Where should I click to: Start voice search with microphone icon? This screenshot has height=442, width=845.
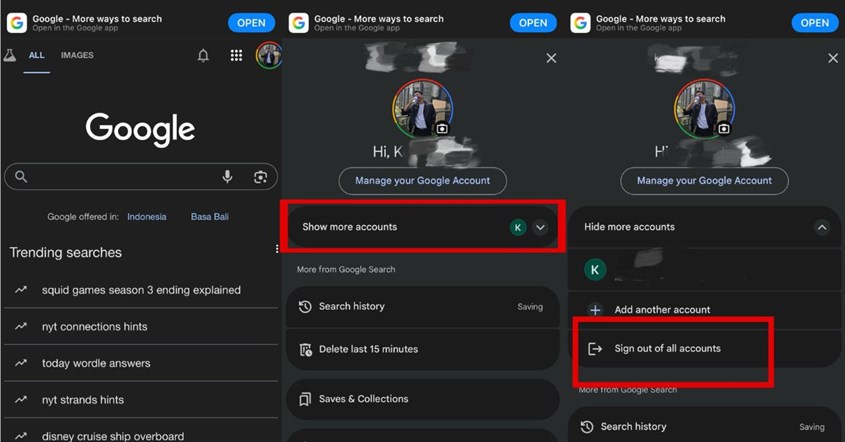[227, 176]
